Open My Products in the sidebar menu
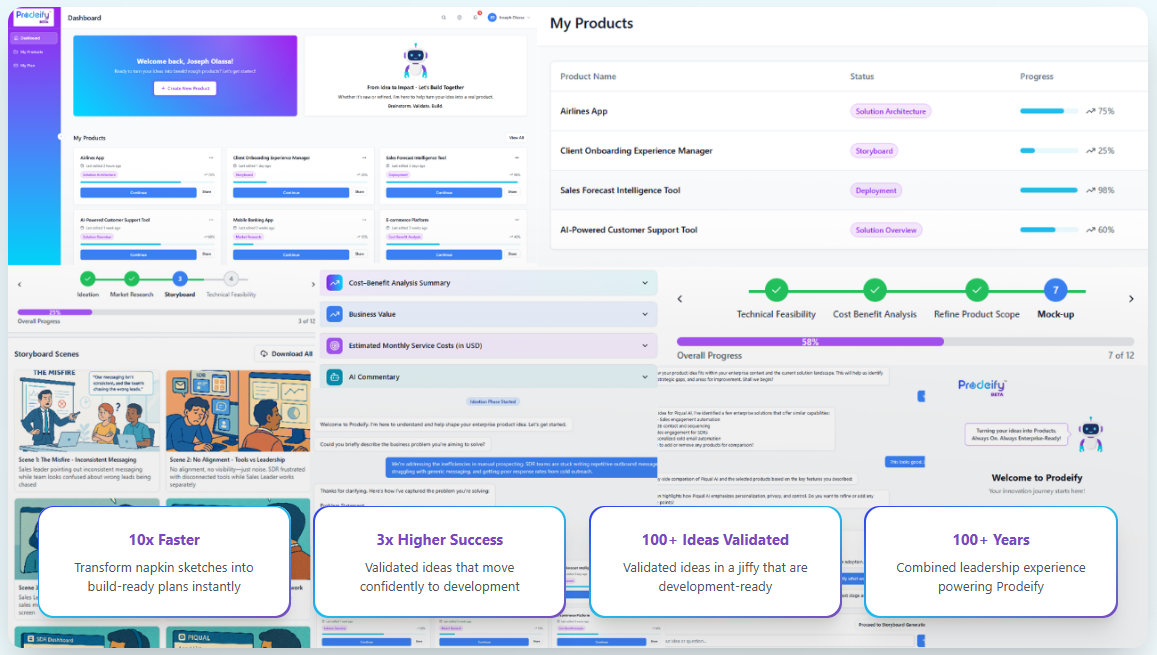The image size is (1157, 655). coord(30,52)
